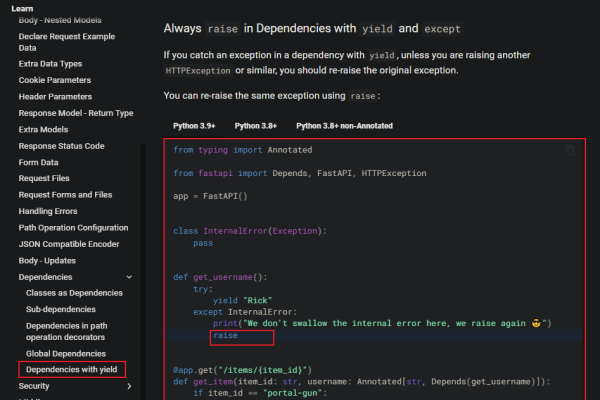Go to Response Status Code
Viewport: 600px width, 400px height.
click(61, 146)
